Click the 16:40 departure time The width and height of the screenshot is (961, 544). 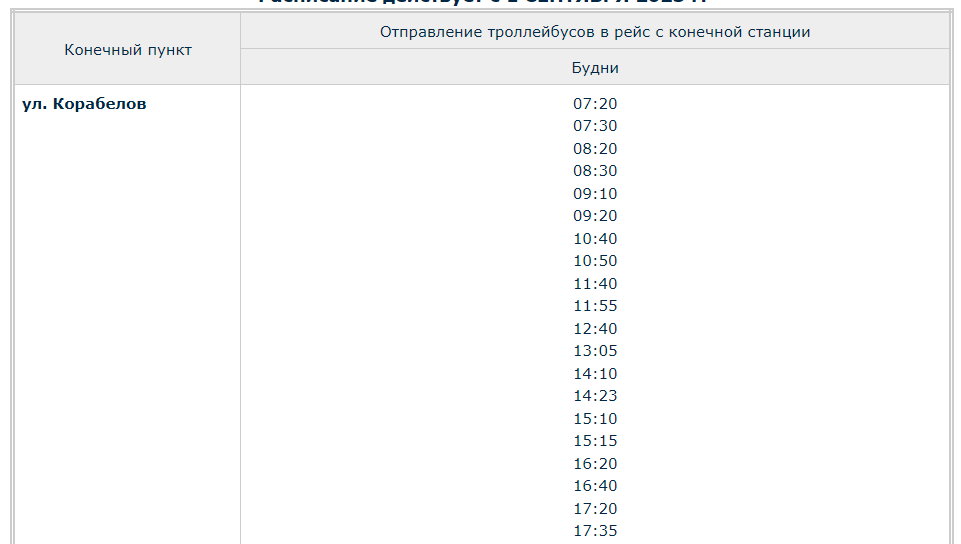(x=594, y=486)
